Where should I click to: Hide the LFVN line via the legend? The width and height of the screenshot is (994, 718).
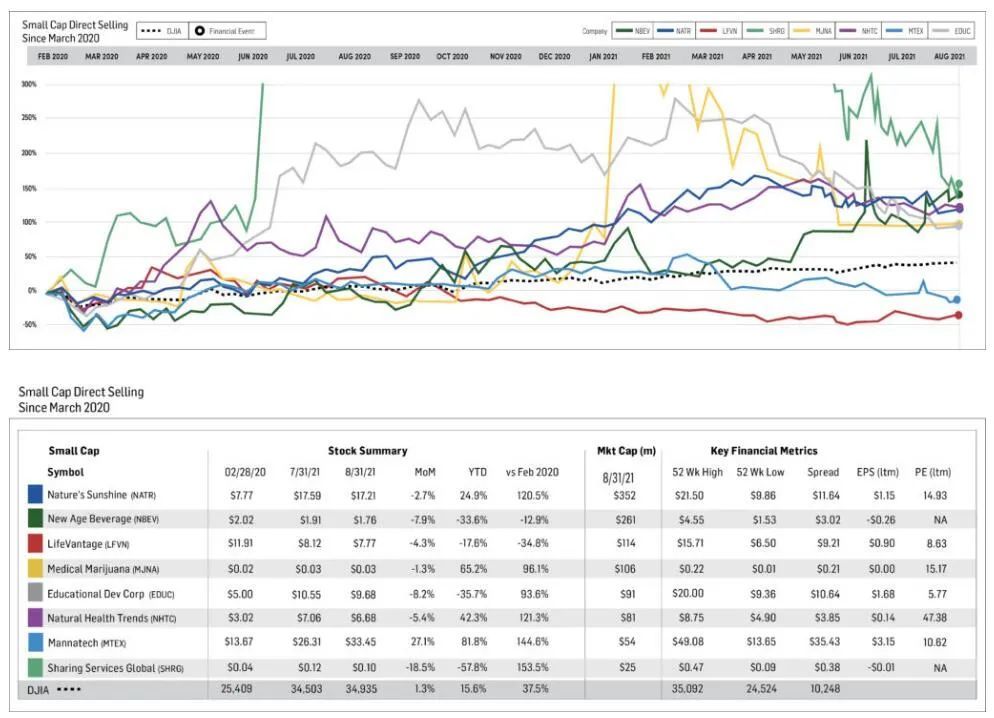pyautogui.click(x=719, y=30)
